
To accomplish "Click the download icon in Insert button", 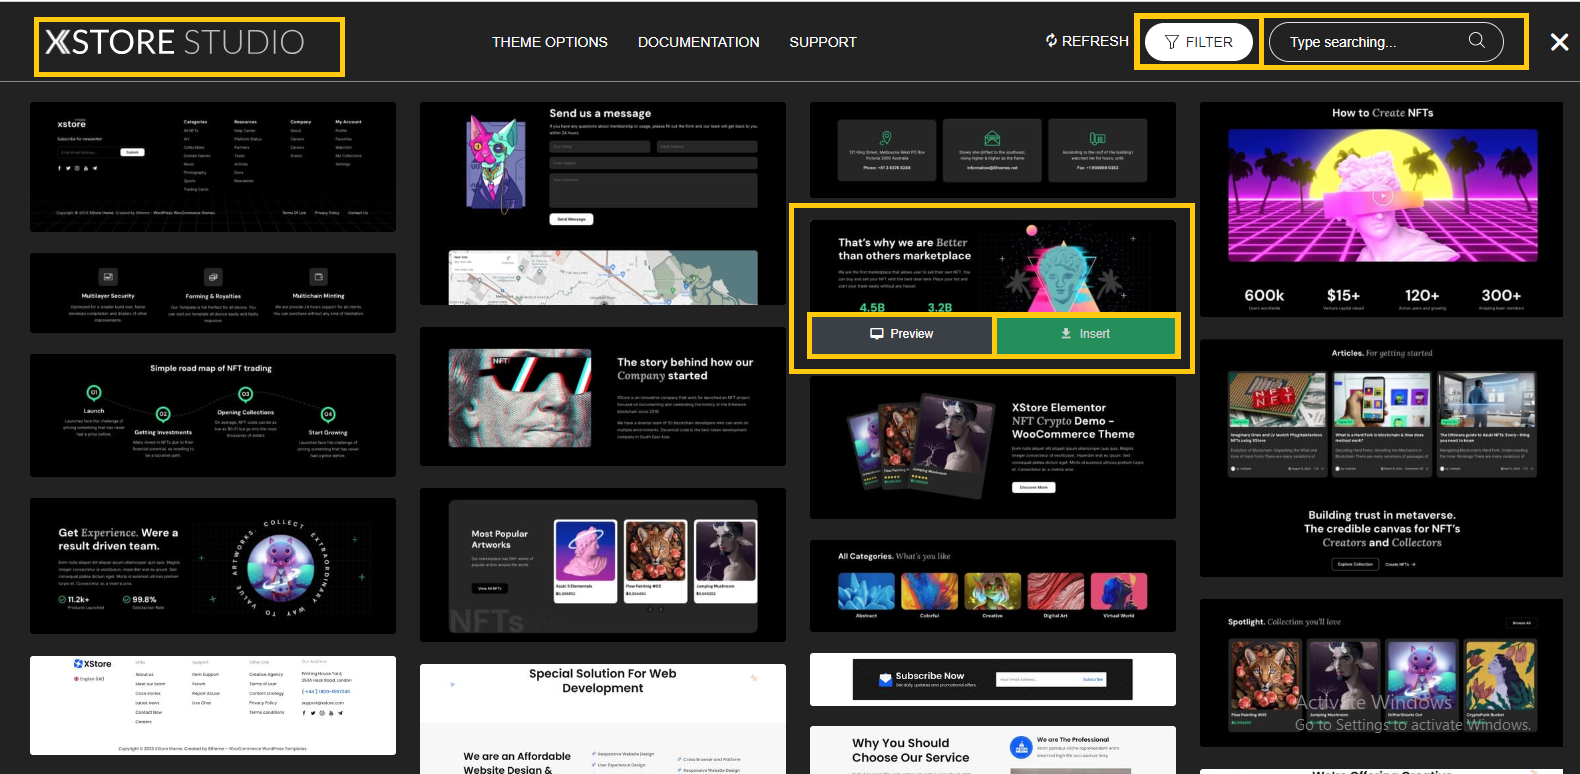I will point(1066,334).
